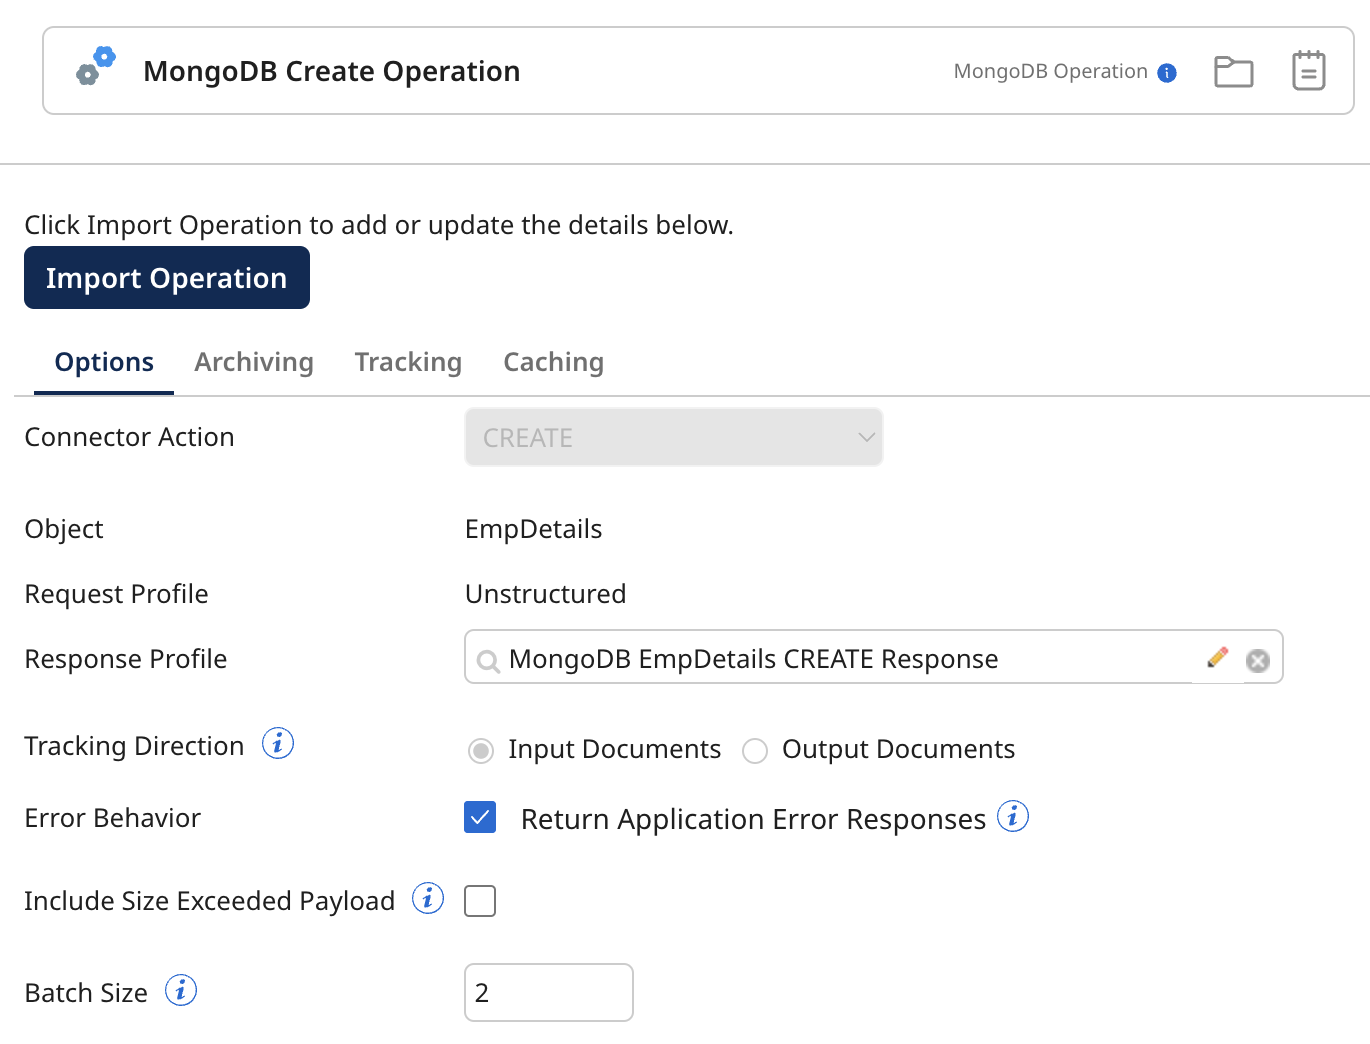Screen dimensions: 1370x1044
Task: Click the search magnifier in Response Profile field
Action: (488, 659)
